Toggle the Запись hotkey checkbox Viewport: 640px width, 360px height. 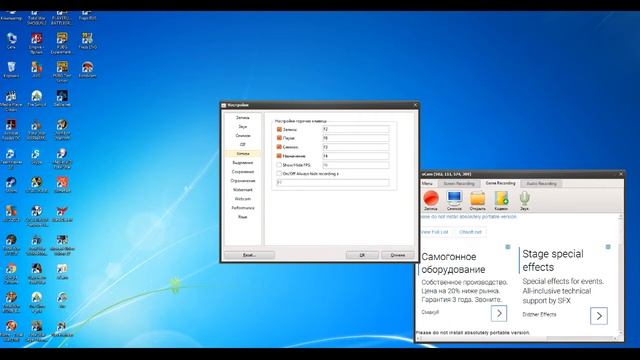pos(279,129)
